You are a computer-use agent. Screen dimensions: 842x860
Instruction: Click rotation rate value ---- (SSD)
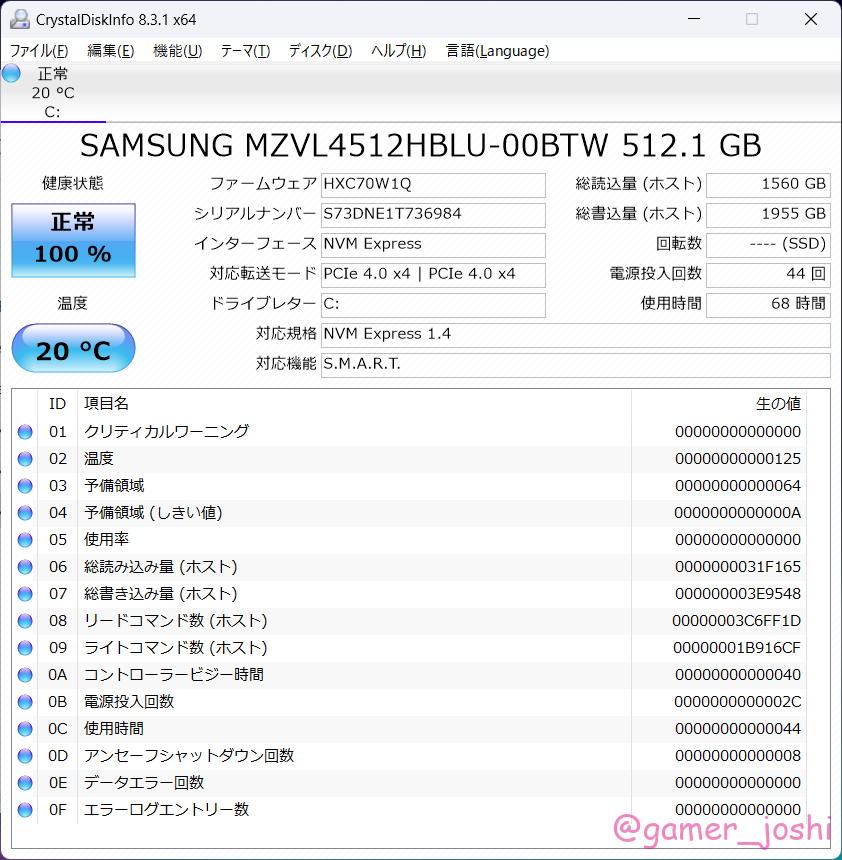click(768, 245)
